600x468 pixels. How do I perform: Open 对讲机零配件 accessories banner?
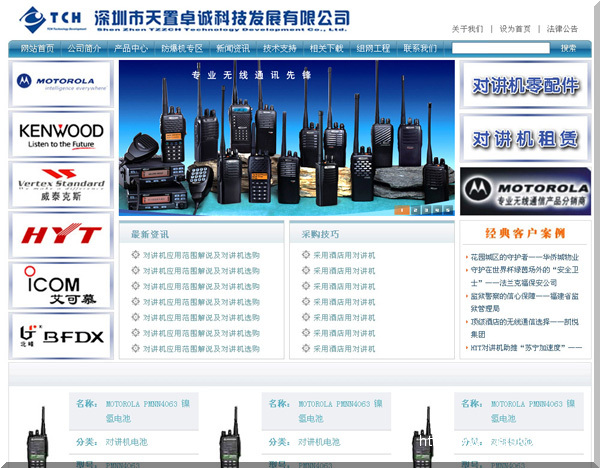[525, 86]
